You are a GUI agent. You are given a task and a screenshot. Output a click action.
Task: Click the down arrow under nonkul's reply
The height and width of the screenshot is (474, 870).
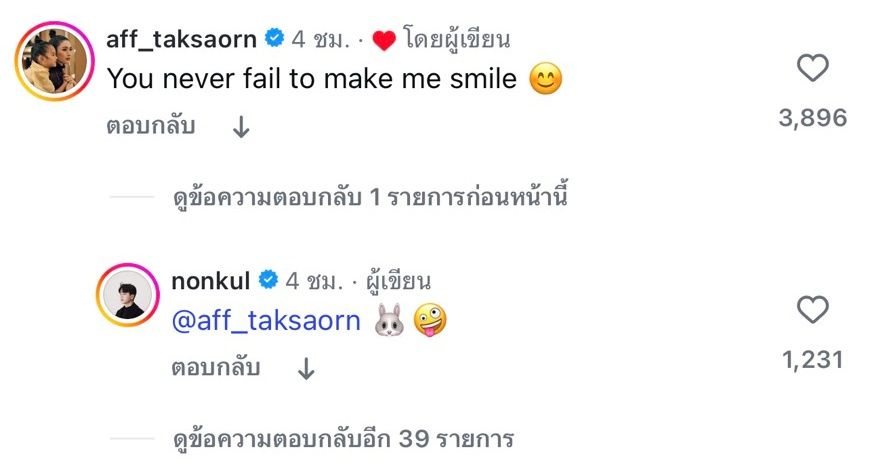tap(306, 368)
